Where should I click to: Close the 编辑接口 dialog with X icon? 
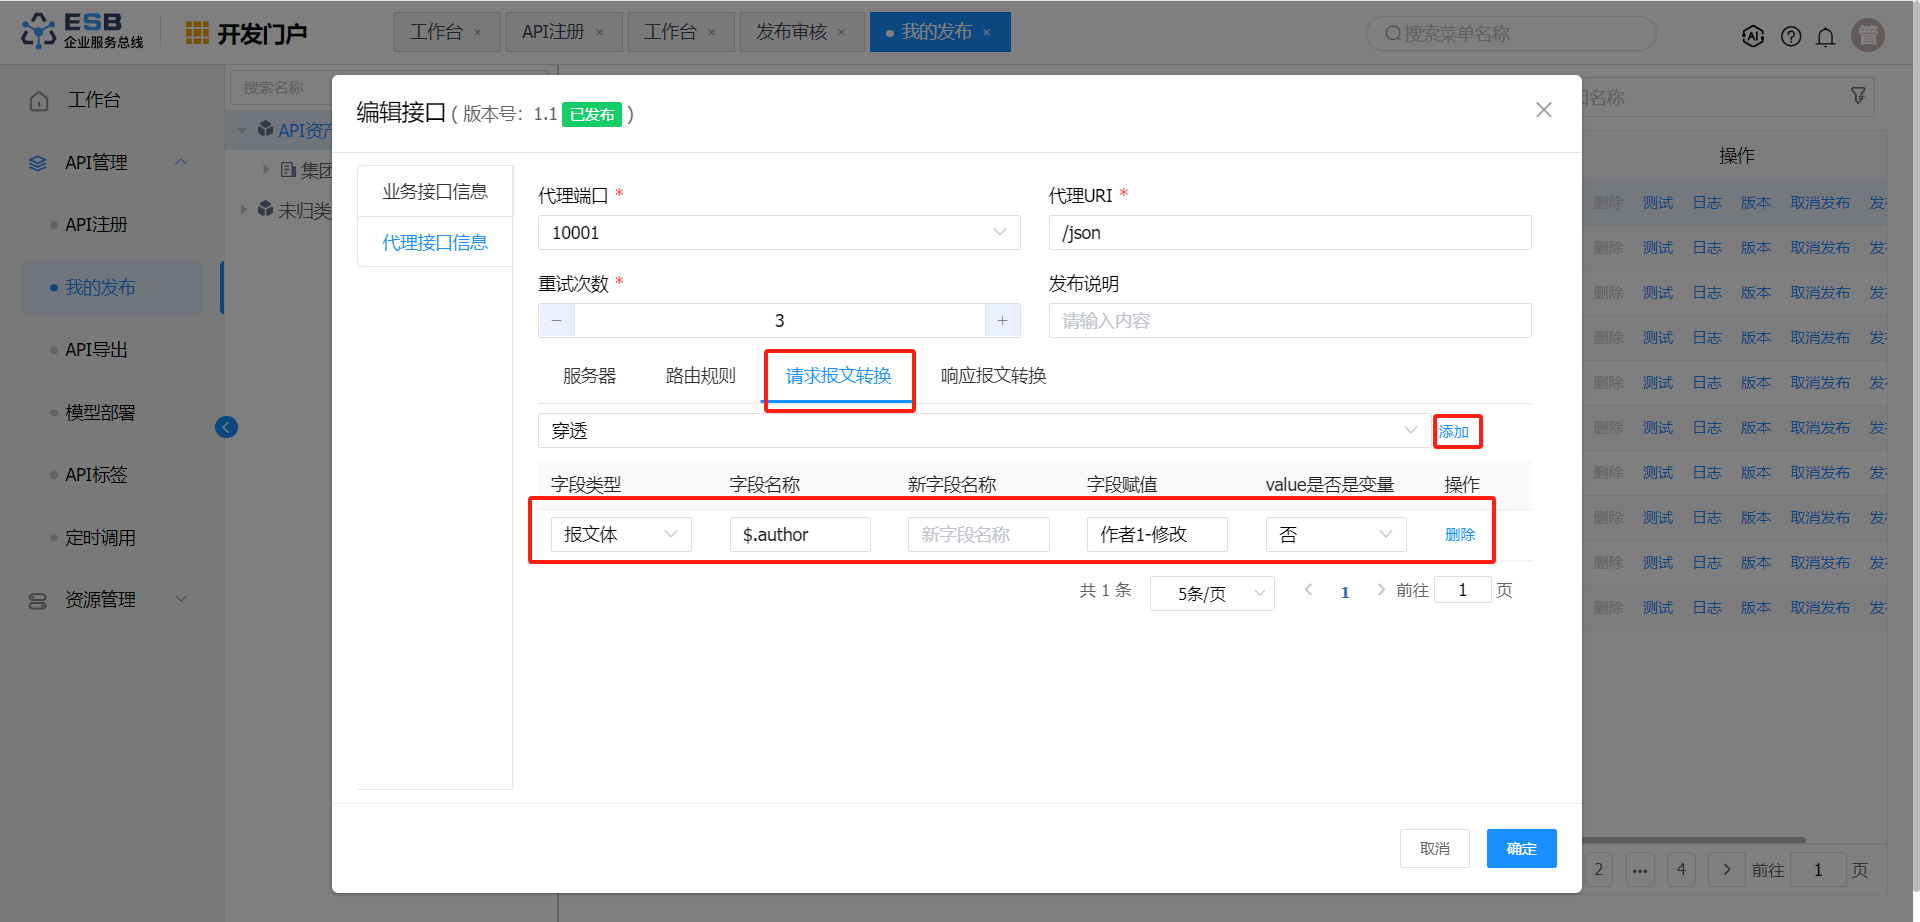[1543, 110]
